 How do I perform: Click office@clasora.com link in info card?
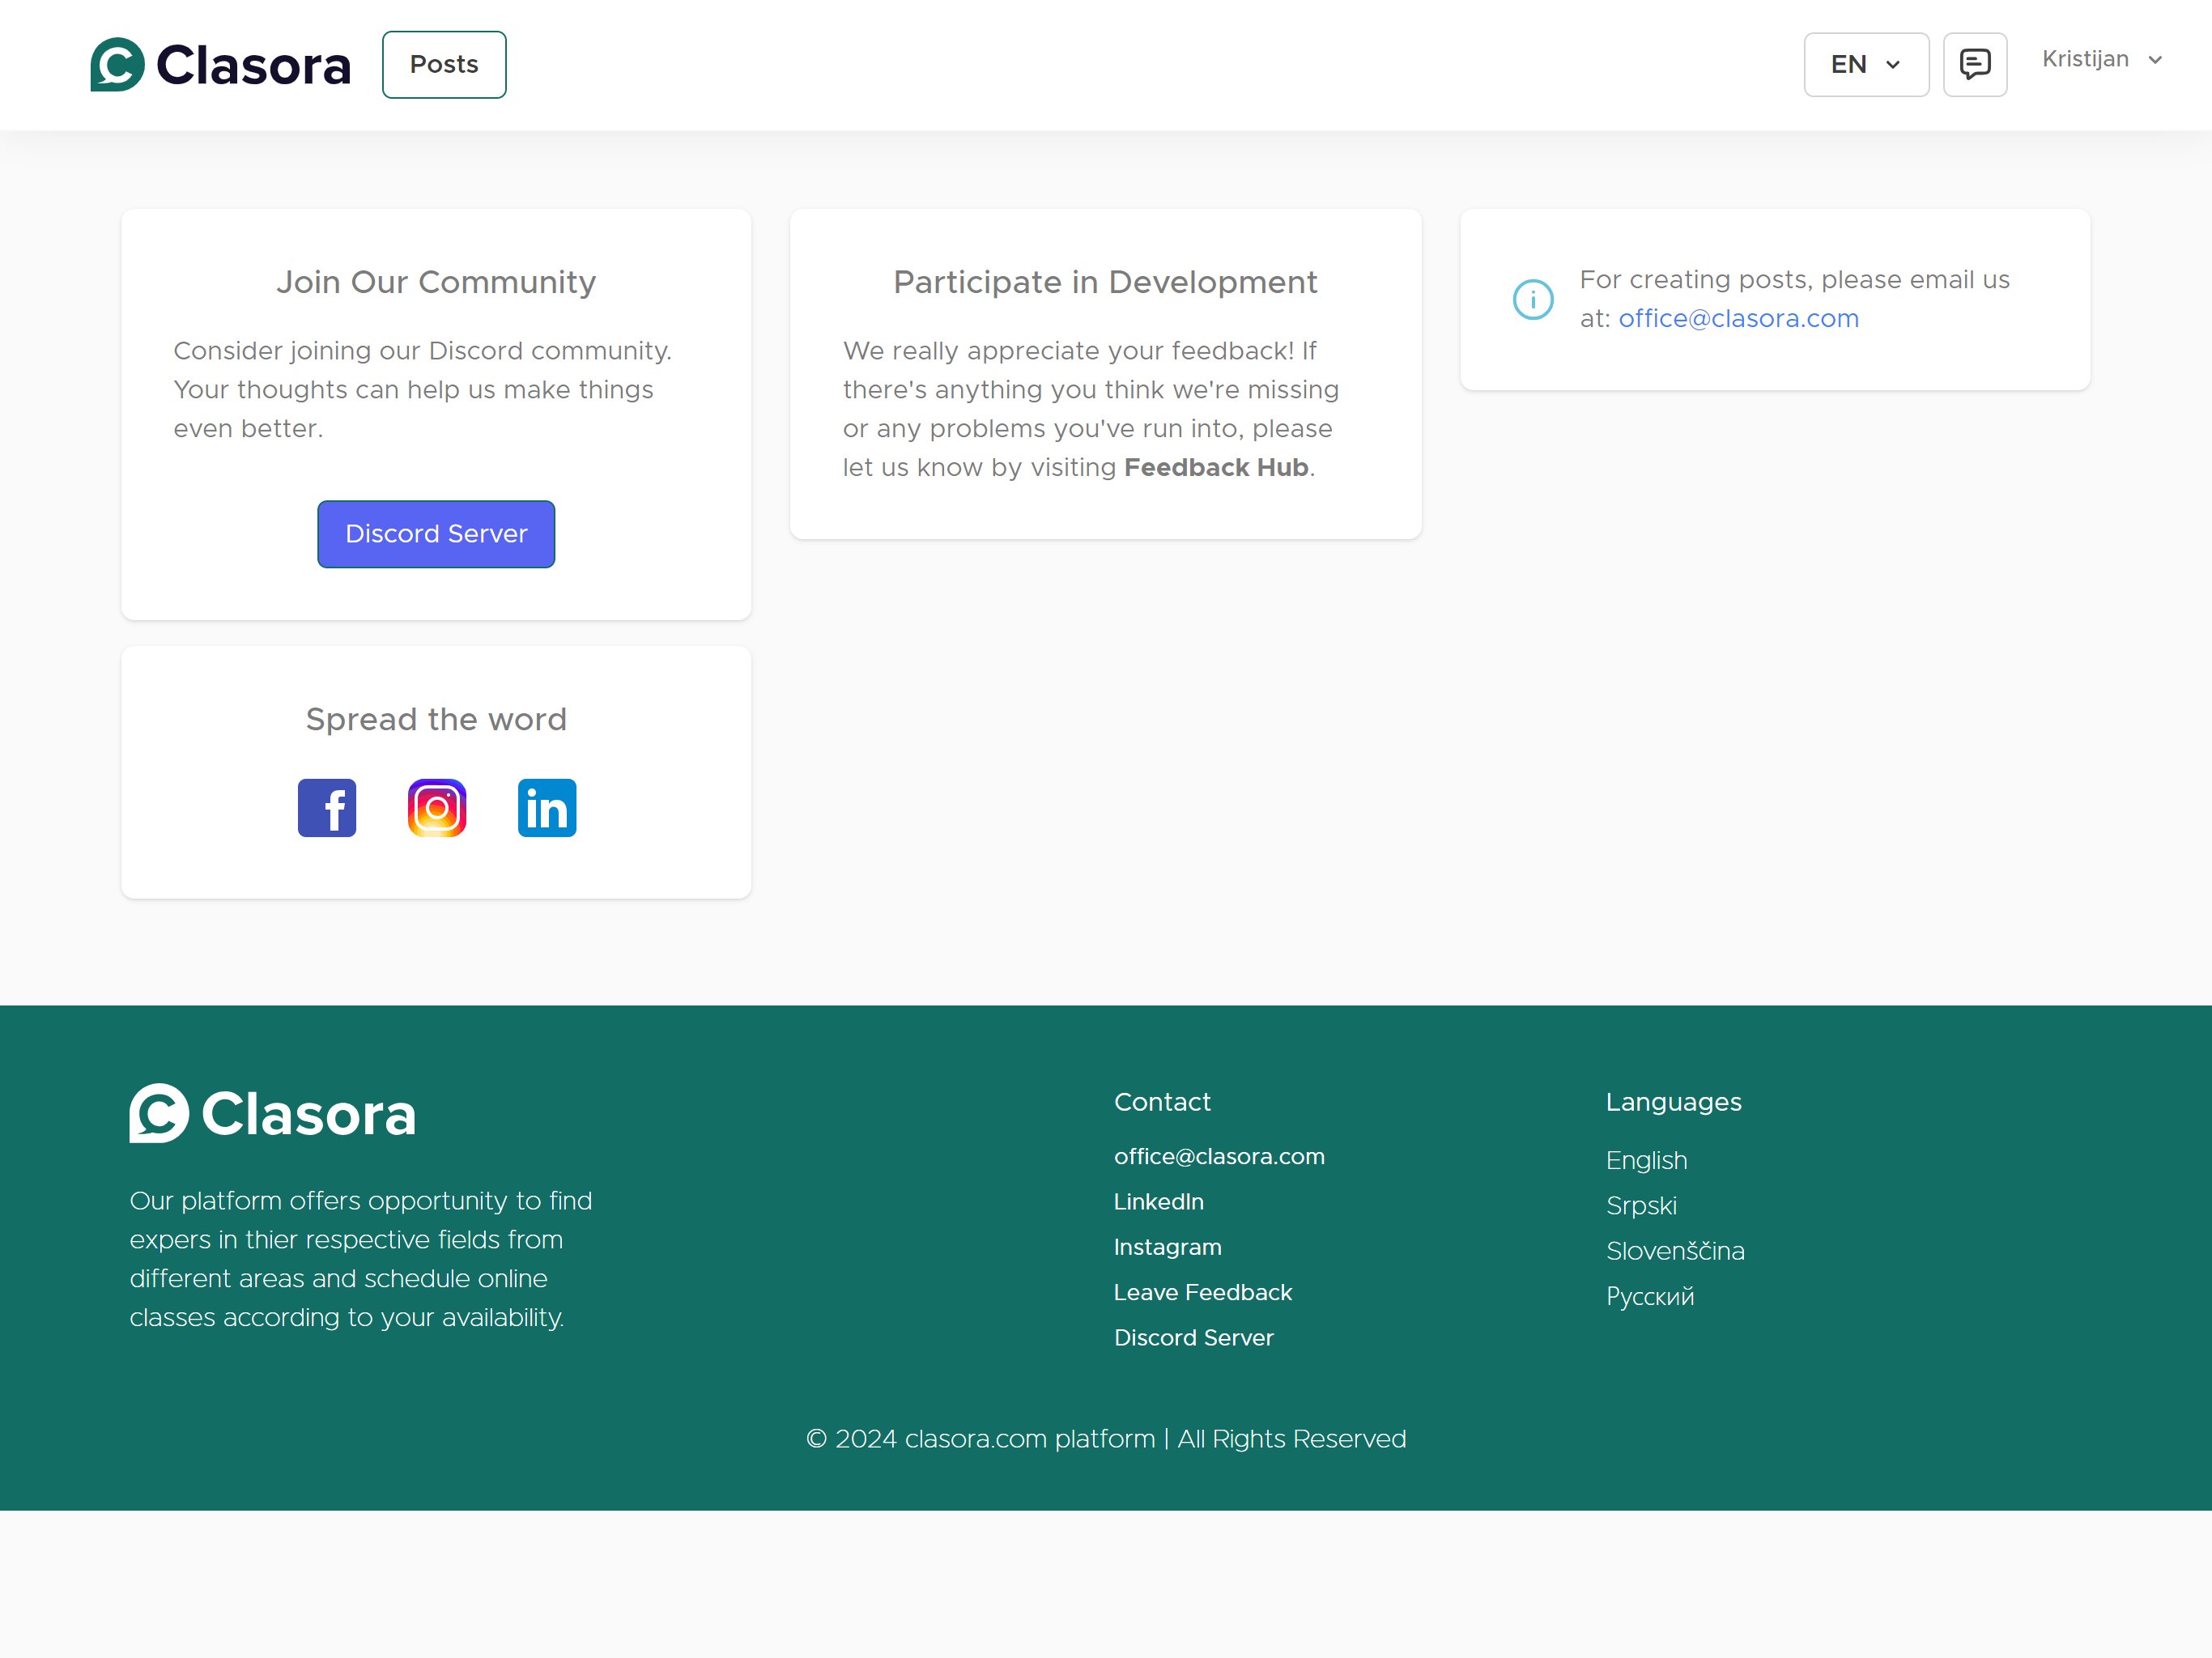[x=1738, y=318]
